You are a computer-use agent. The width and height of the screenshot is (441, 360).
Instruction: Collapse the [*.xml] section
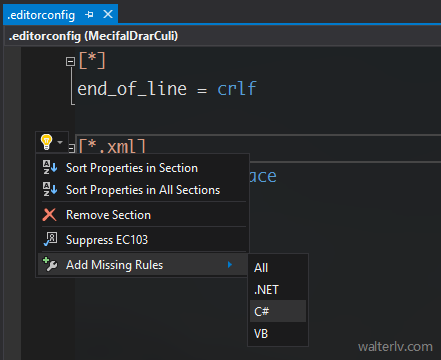[x=71, y=148]
